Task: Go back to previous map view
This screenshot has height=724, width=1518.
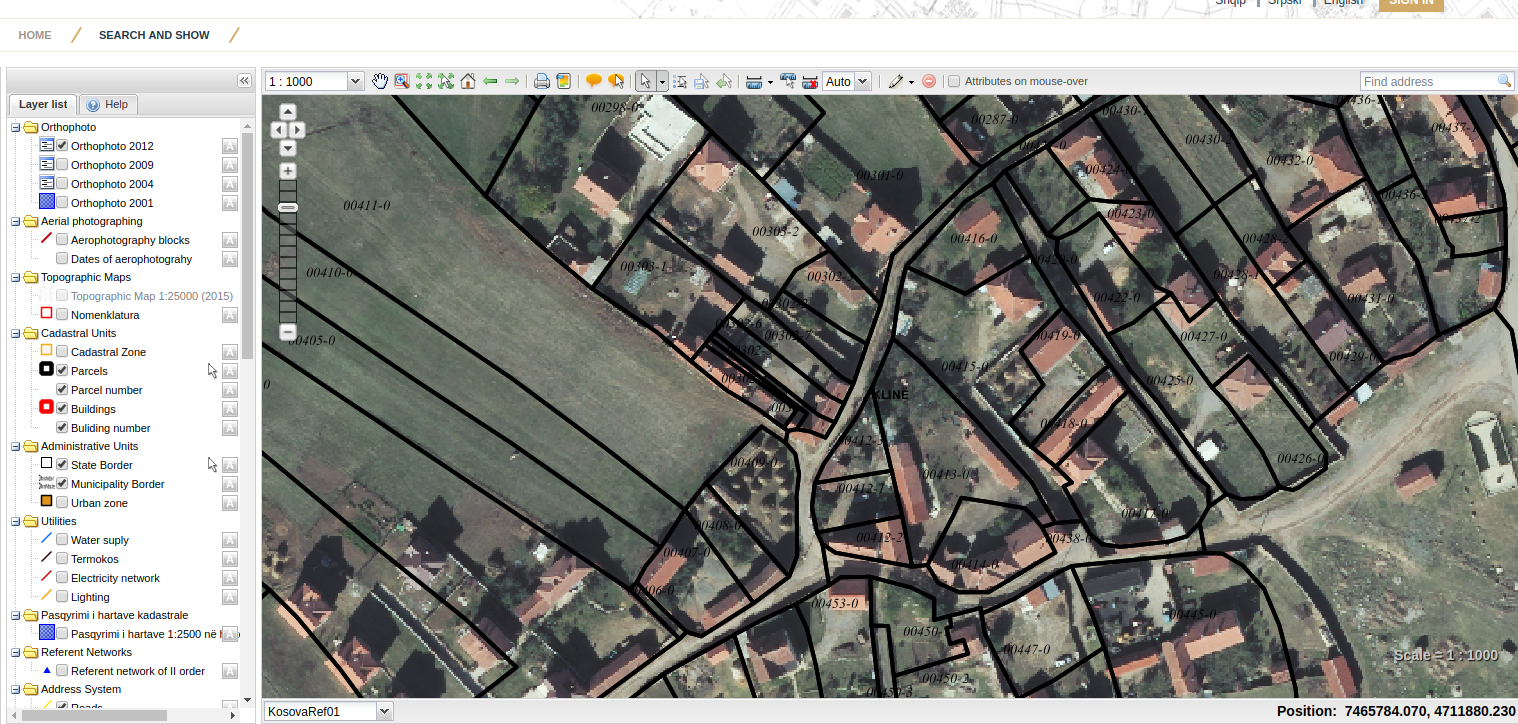Action: [490, 81]
